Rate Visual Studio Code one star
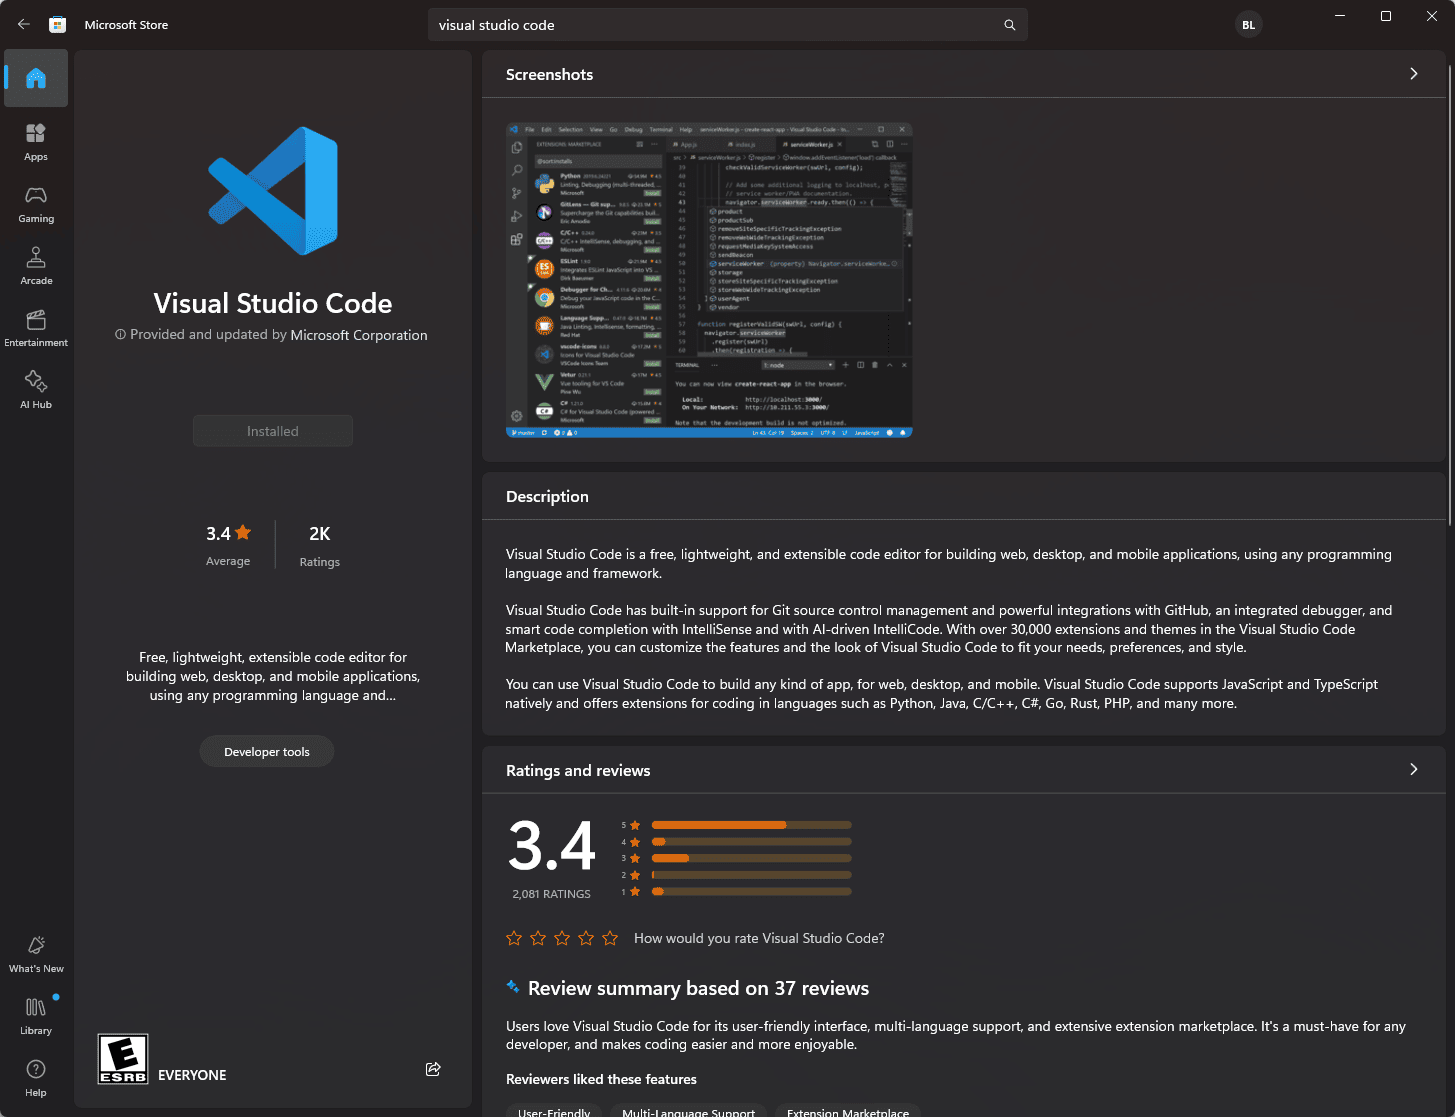Image resolution: width=1455 pixels, height=1117 pixels. click(x=514, y=938)
